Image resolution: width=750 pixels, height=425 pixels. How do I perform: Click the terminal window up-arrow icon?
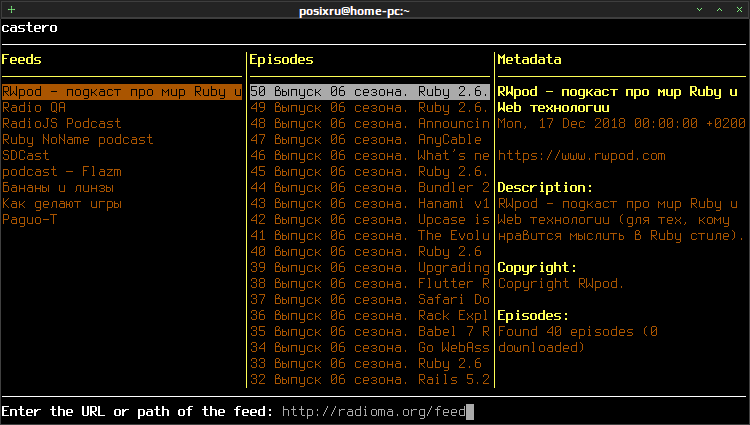(719, 10)
